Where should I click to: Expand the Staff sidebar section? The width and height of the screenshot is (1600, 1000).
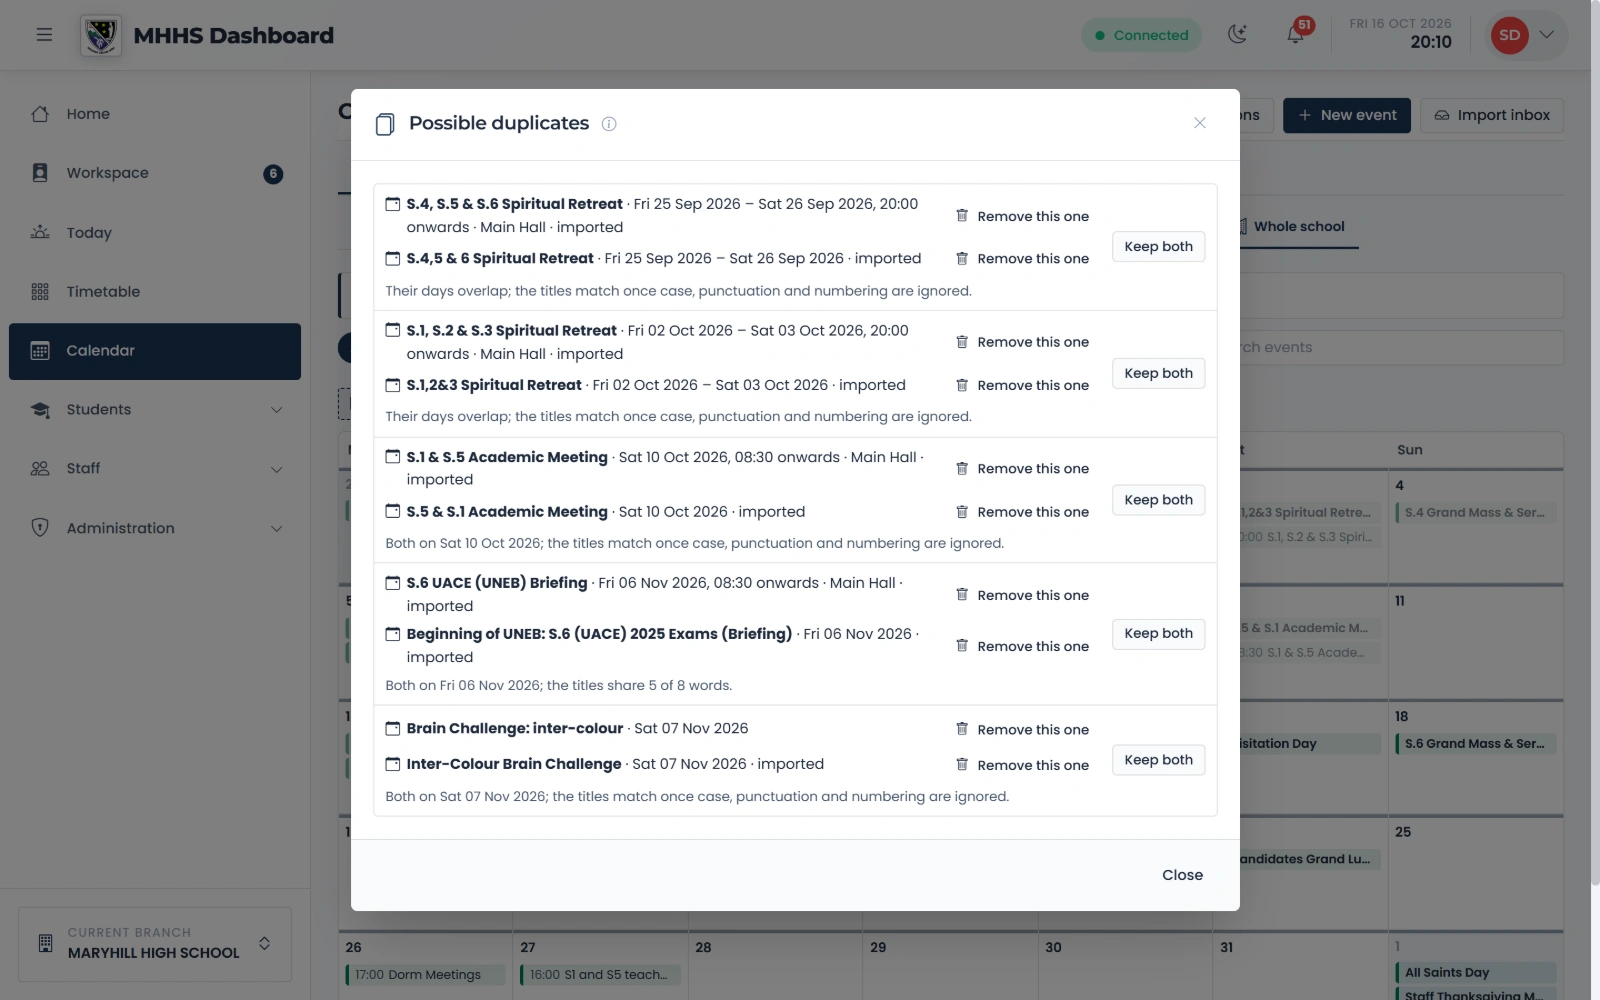point(155,469)
